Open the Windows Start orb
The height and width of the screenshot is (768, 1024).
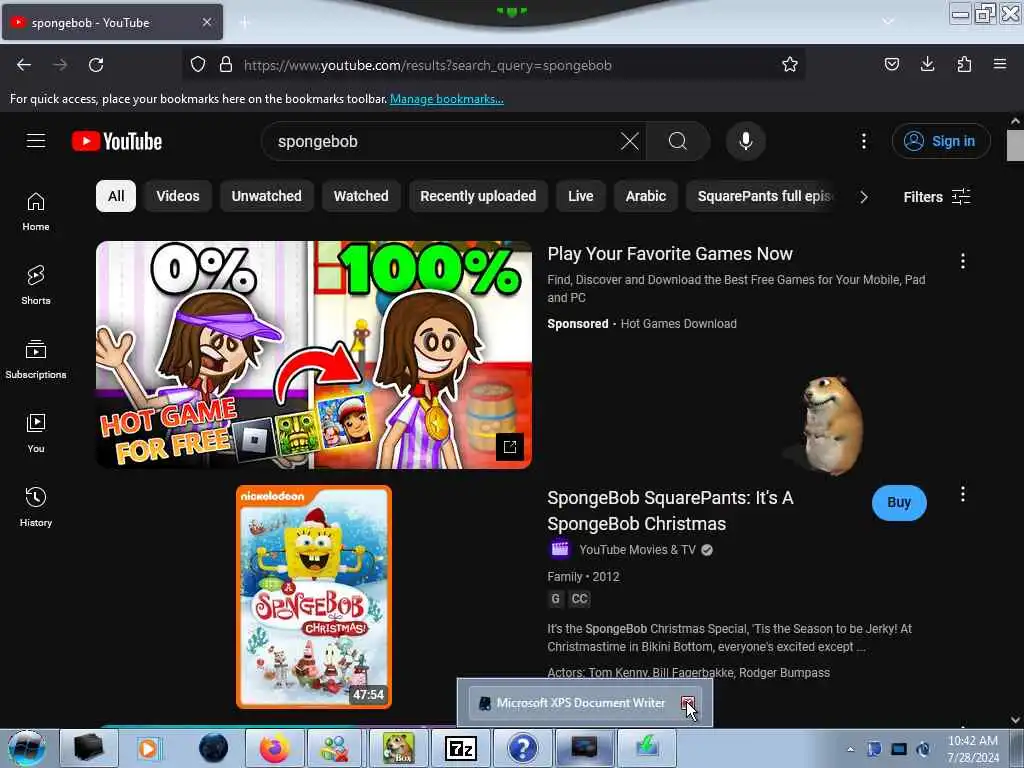[27, 748]
